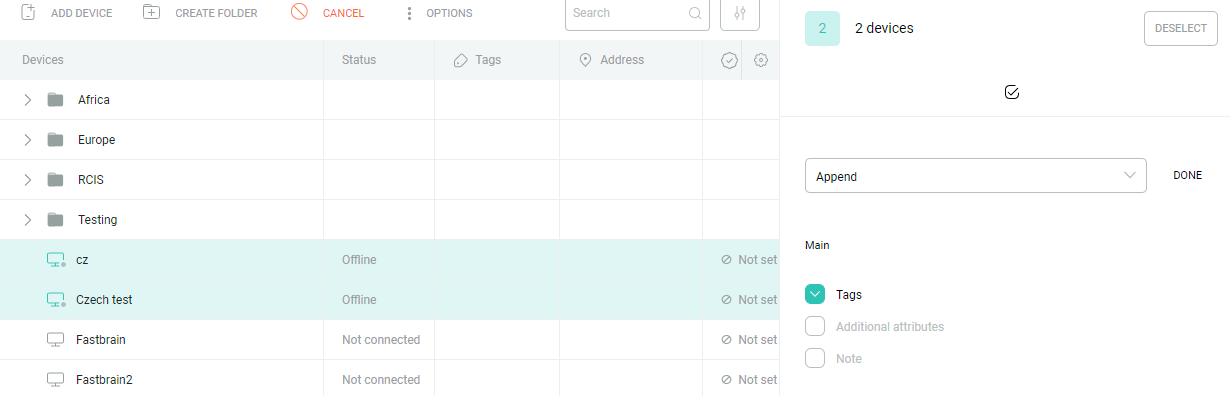Click the 2 selected devices badge

pos(822,28)
